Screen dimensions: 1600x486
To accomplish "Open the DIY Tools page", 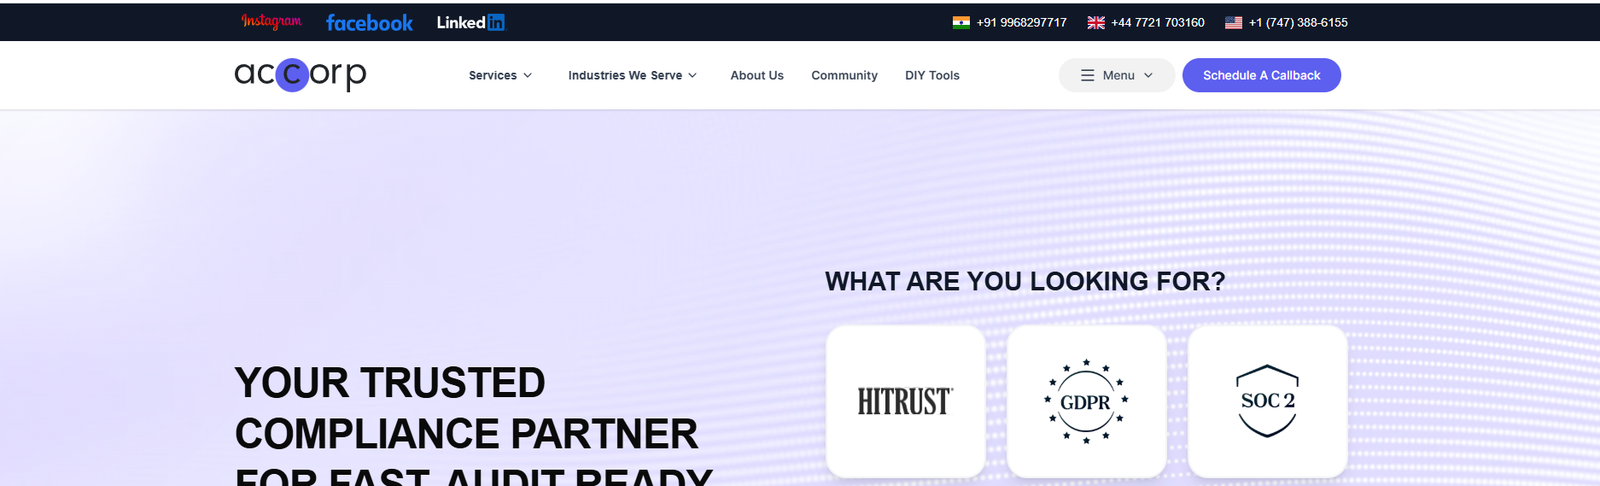I will tap(932, 75).
